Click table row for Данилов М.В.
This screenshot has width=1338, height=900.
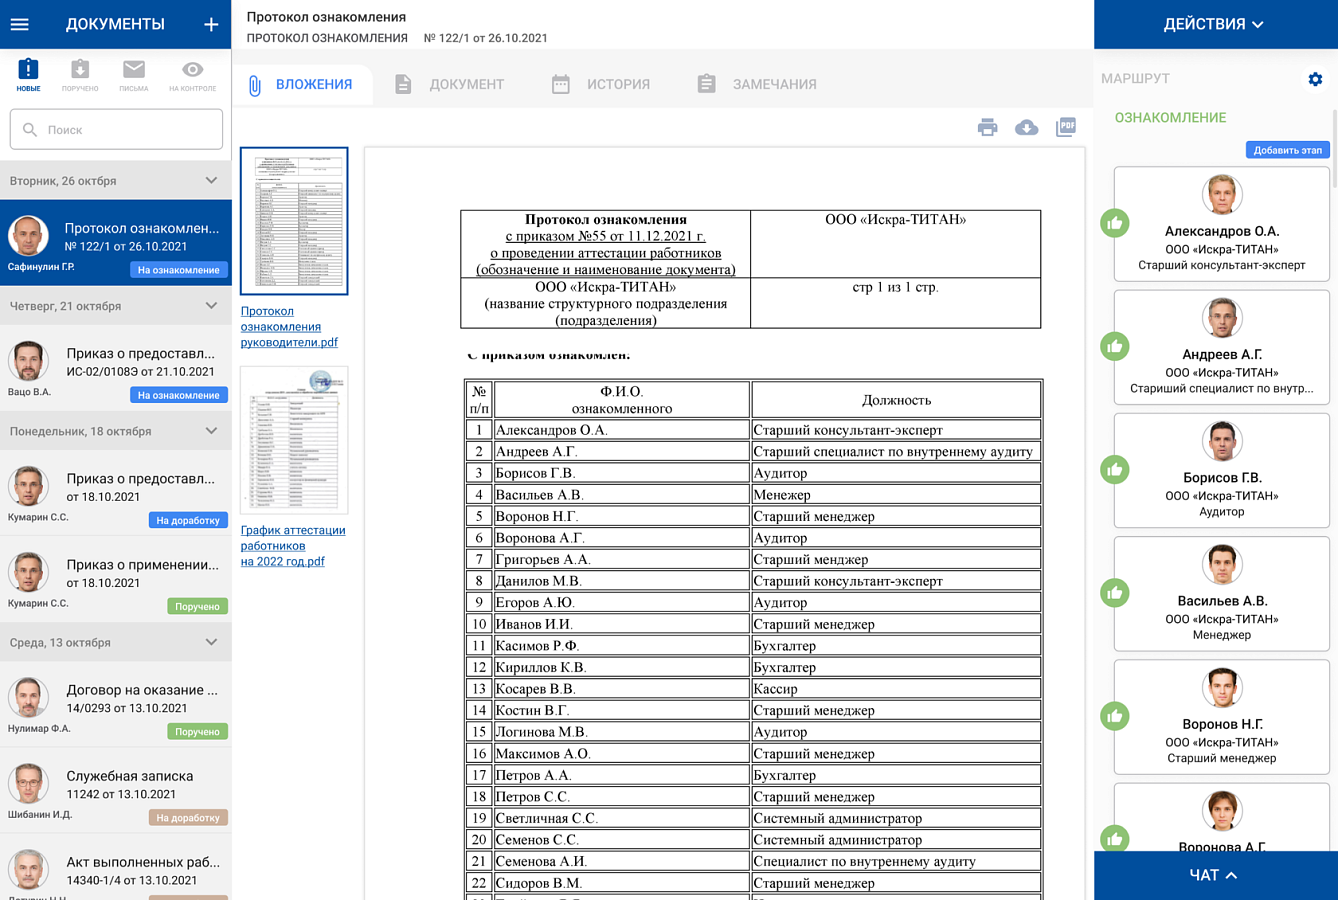pyautogui.click(x=753, y=581)
